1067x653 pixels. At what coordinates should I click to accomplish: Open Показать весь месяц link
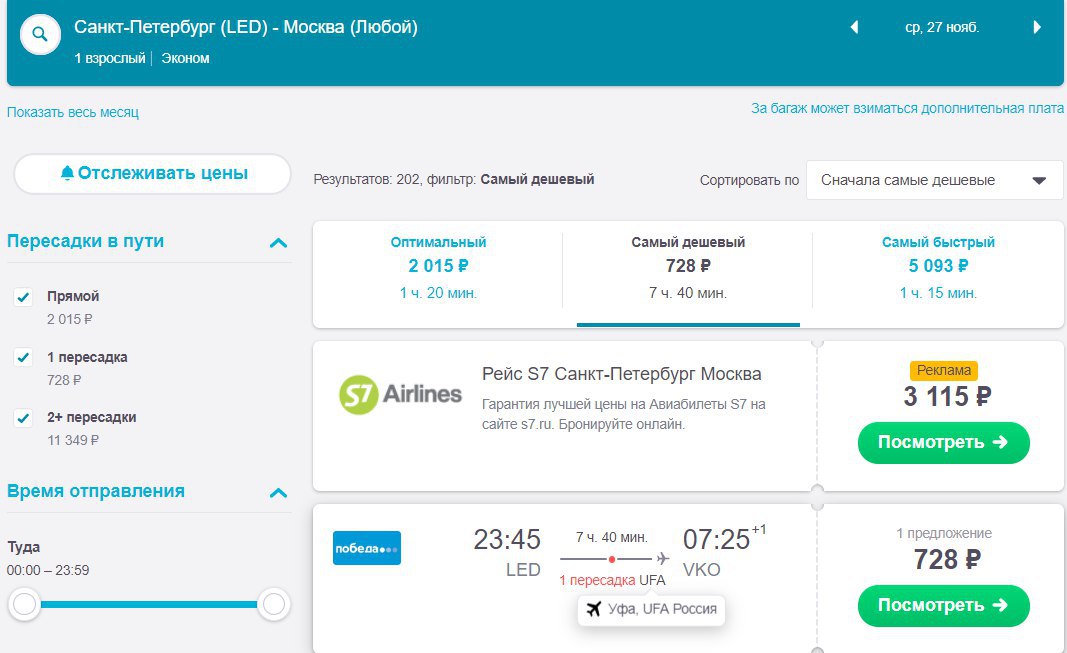click(73, 112)
